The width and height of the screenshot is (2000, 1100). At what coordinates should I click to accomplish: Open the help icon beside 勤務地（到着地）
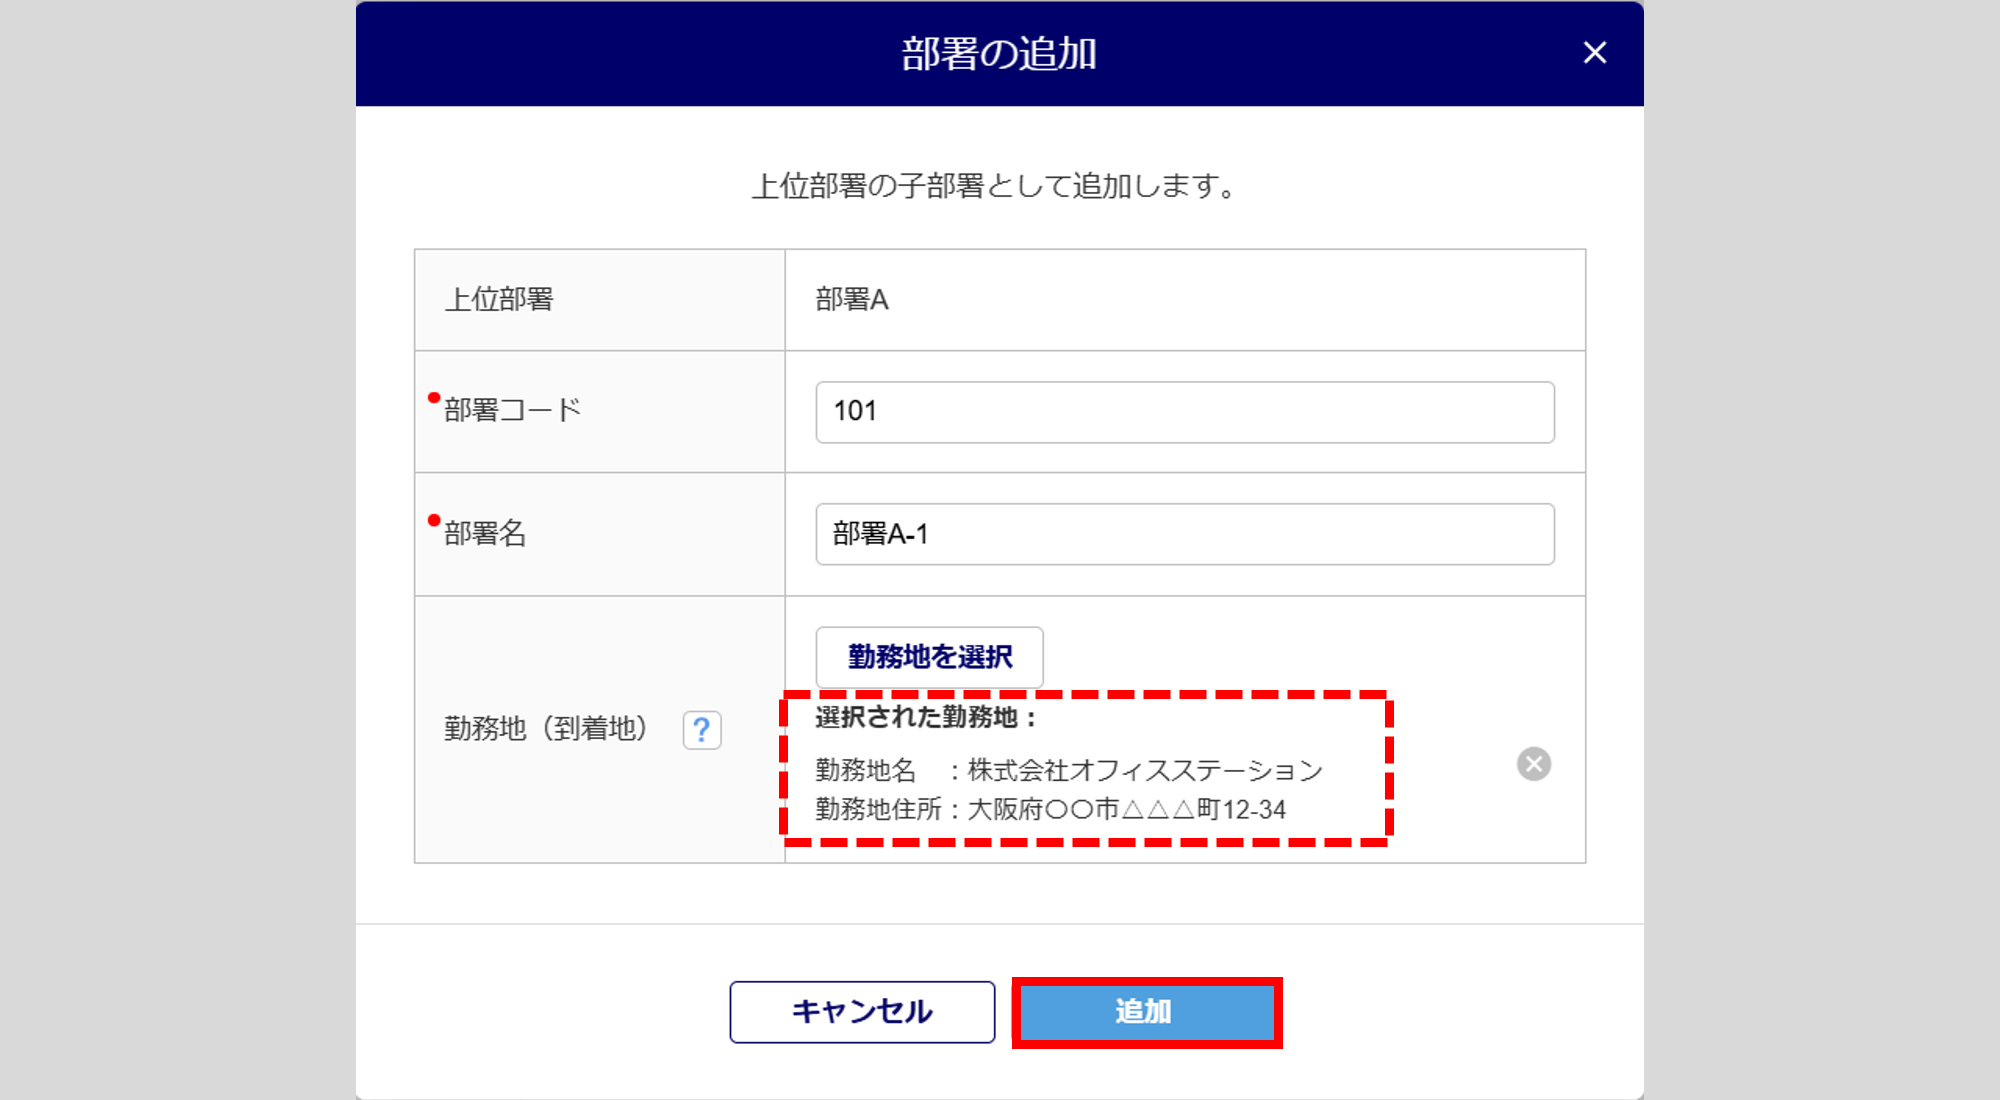pyautogui.click(x=702, y=730)
